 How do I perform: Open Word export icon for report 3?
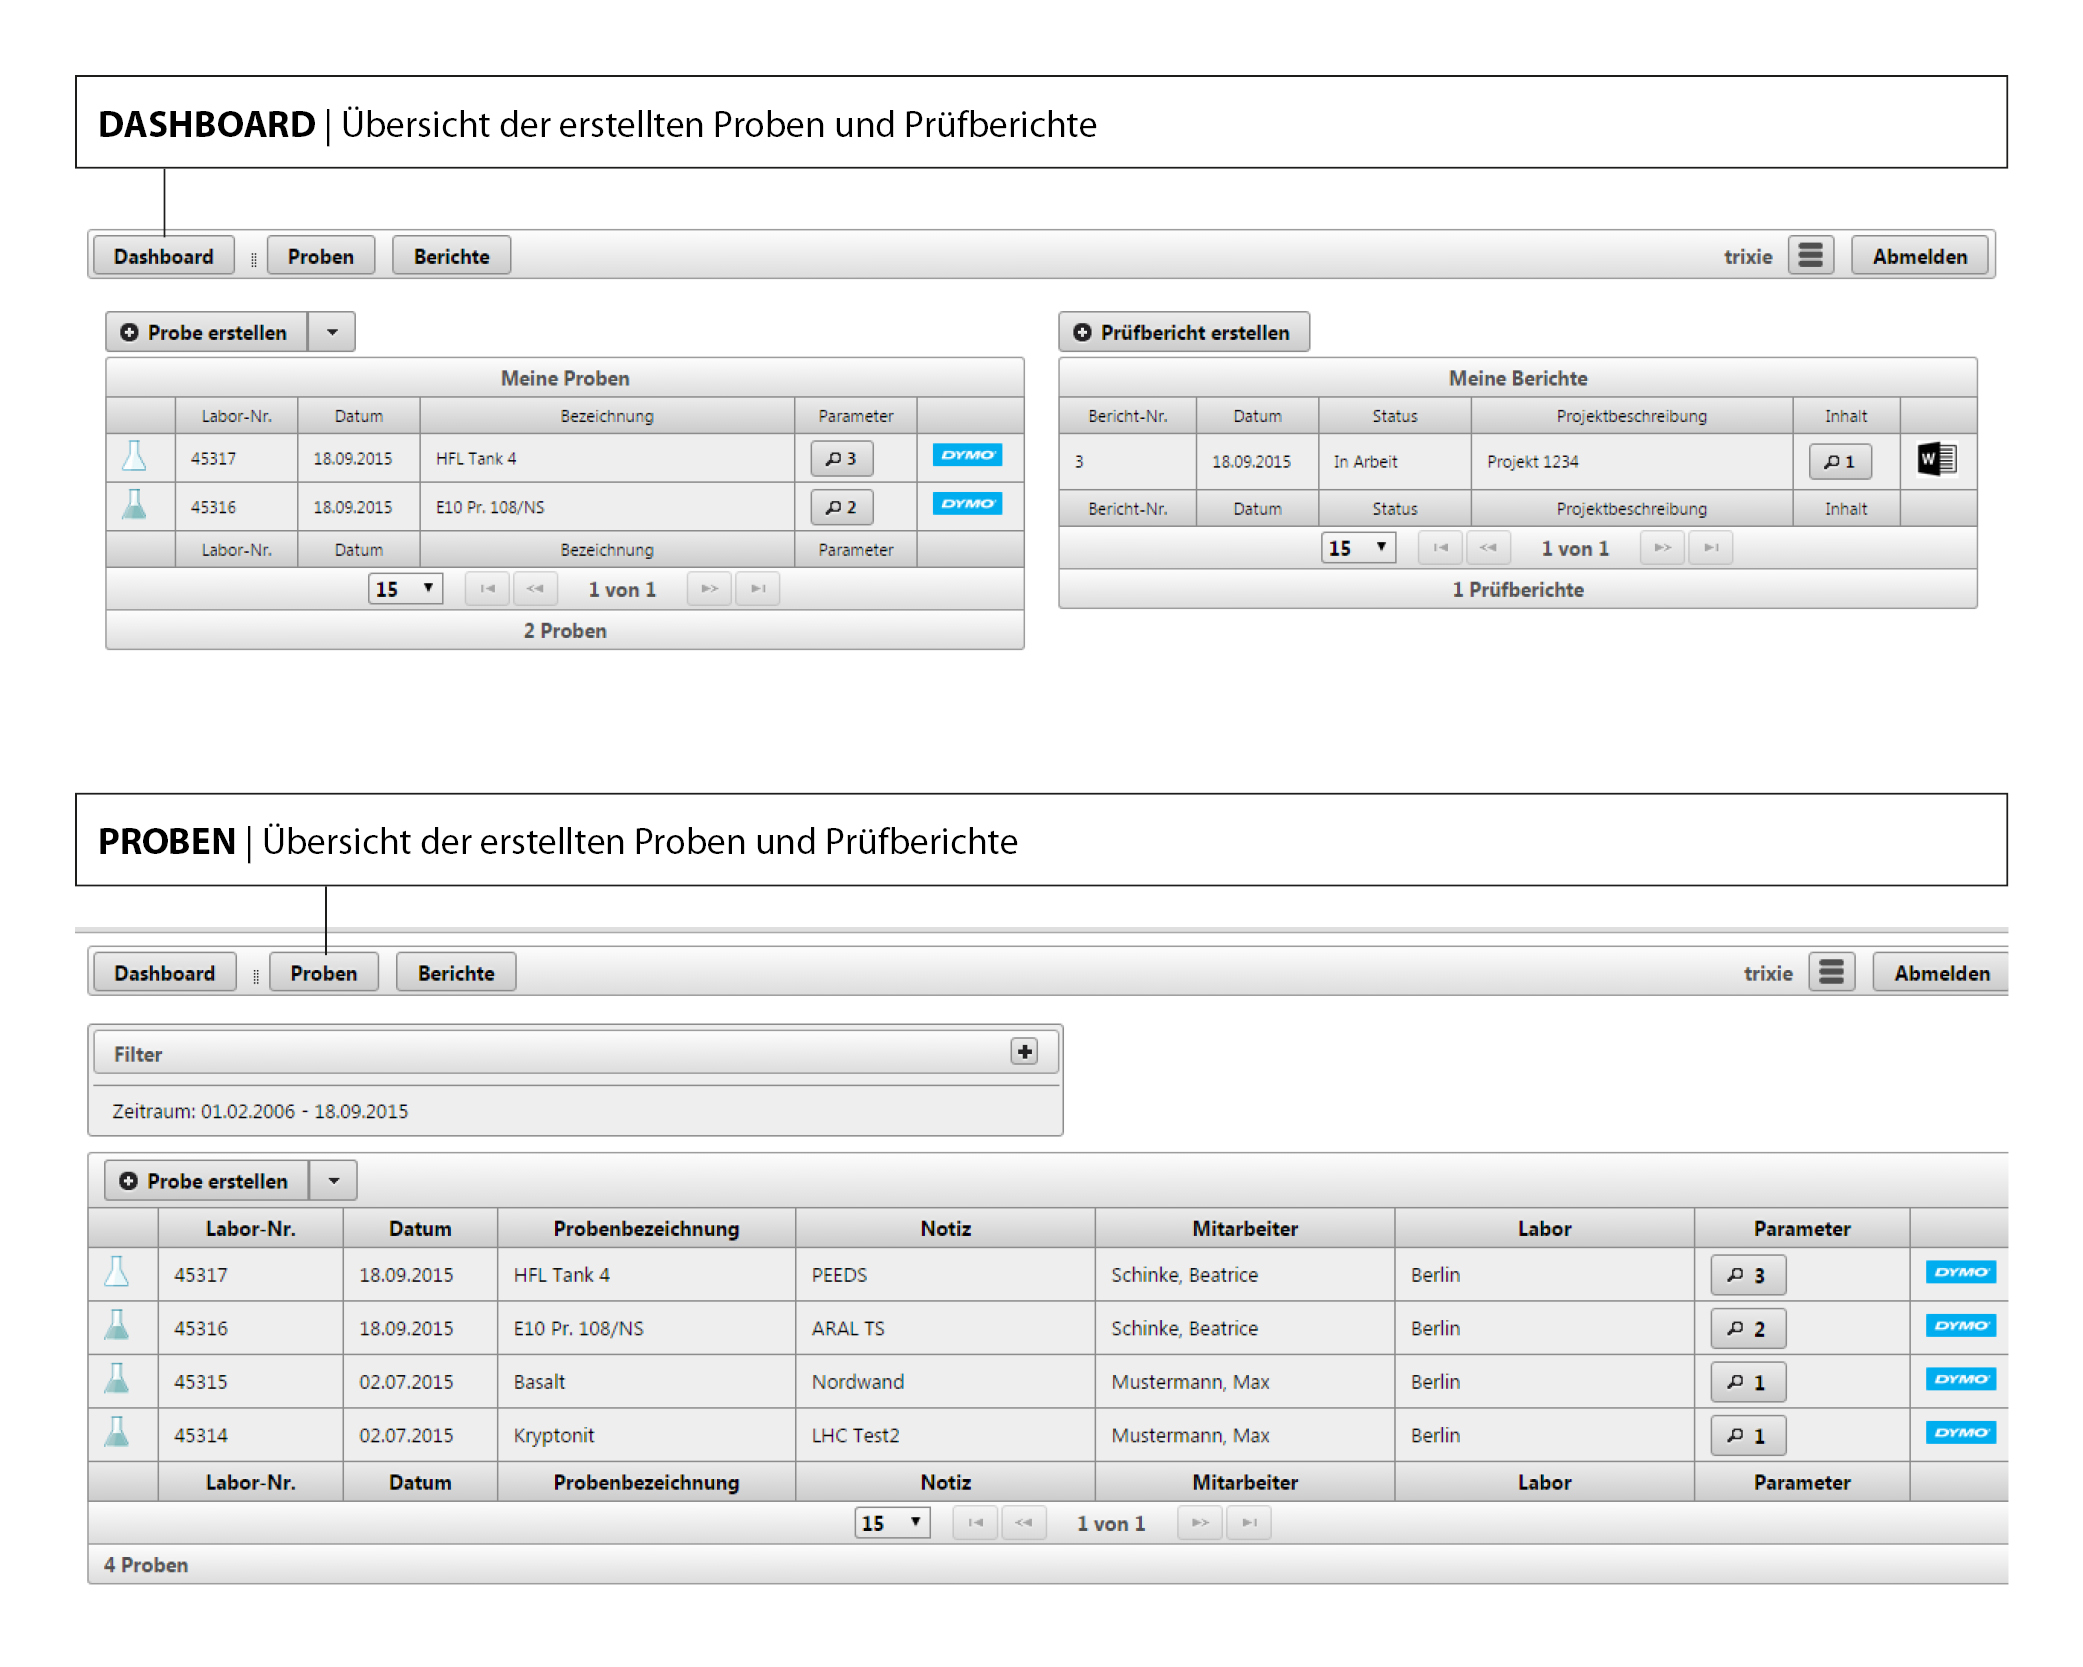[1936, 460]
